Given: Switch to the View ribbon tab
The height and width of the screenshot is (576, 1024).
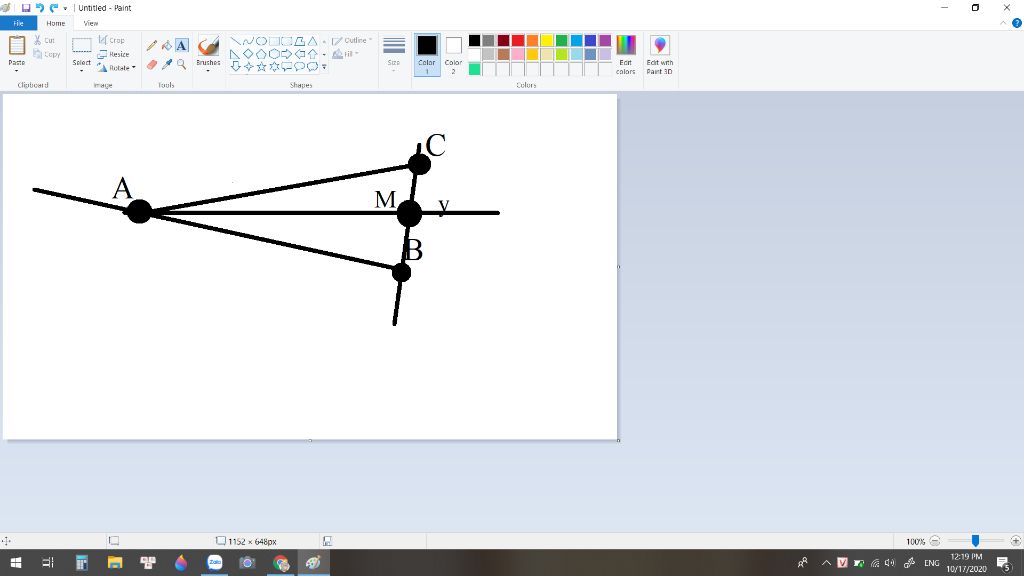Looking at the screenshot, I should pos(91,23).
